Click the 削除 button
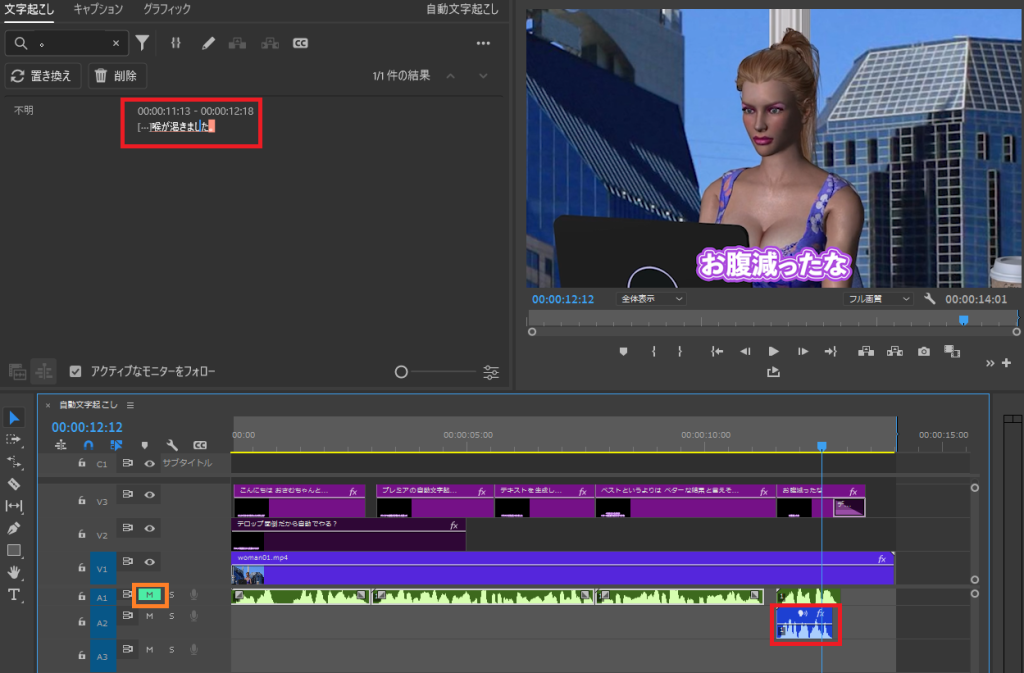The image size is (1024, 673). (x=117, y=76)
